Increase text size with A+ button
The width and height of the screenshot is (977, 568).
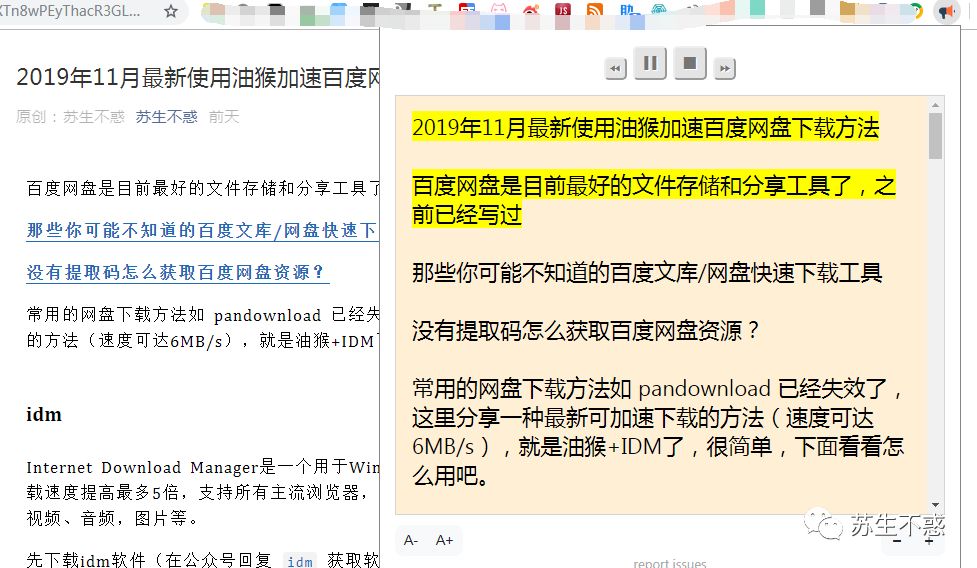coord(444,540)
